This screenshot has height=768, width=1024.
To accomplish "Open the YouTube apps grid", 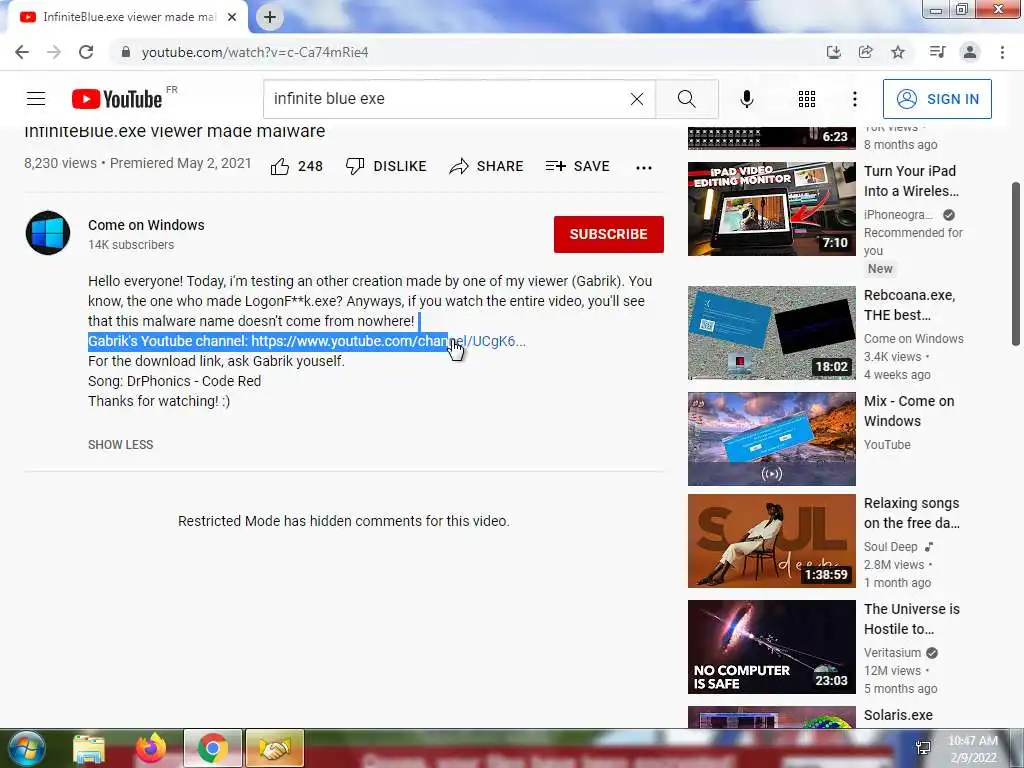I will coord(807,99).
